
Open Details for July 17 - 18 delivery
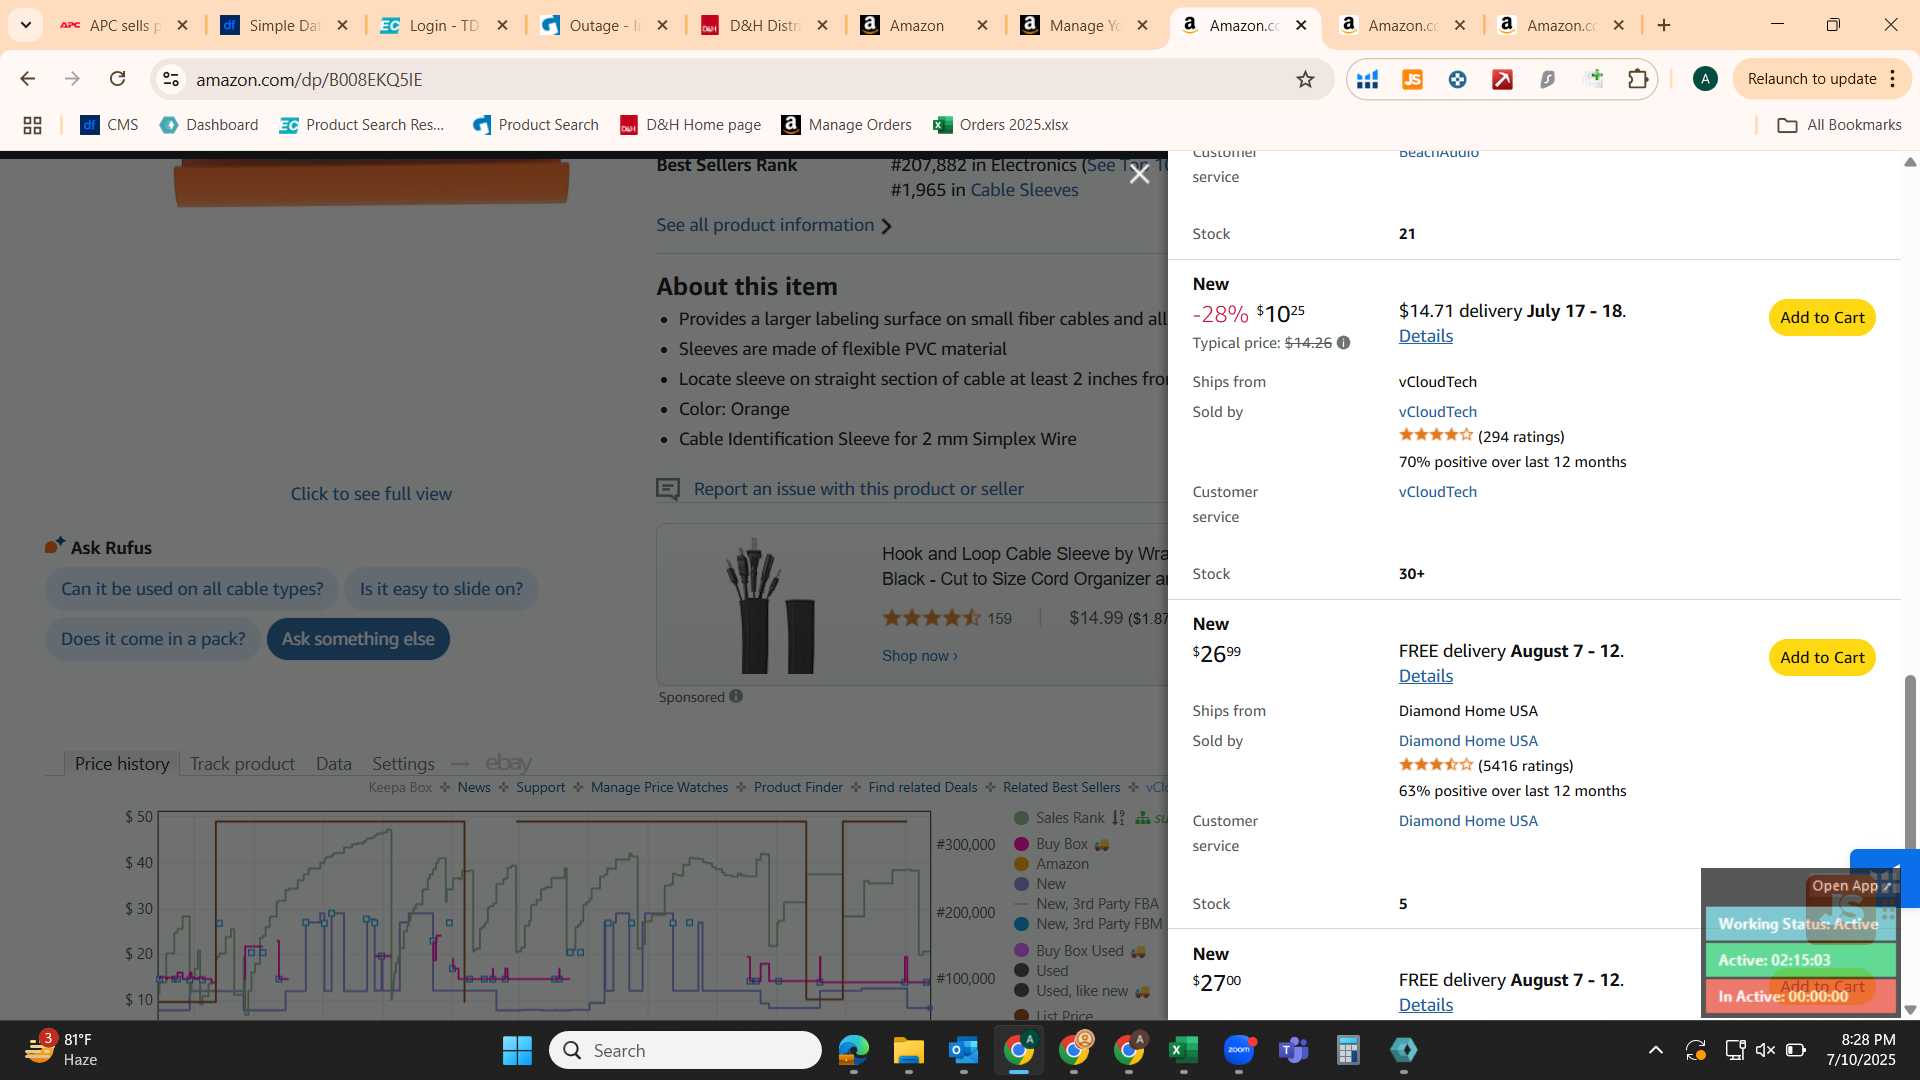pyautogui.click(x=1425, y=336)
